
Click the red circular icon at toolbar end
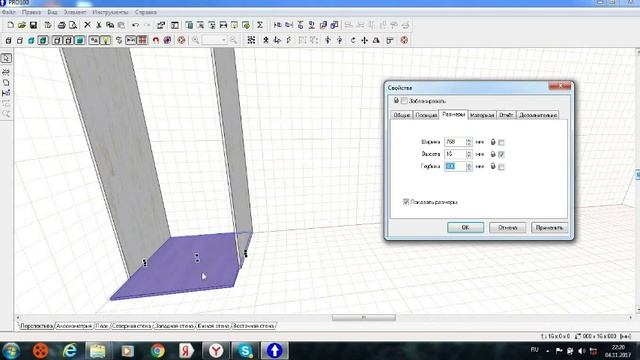[404, 40]
